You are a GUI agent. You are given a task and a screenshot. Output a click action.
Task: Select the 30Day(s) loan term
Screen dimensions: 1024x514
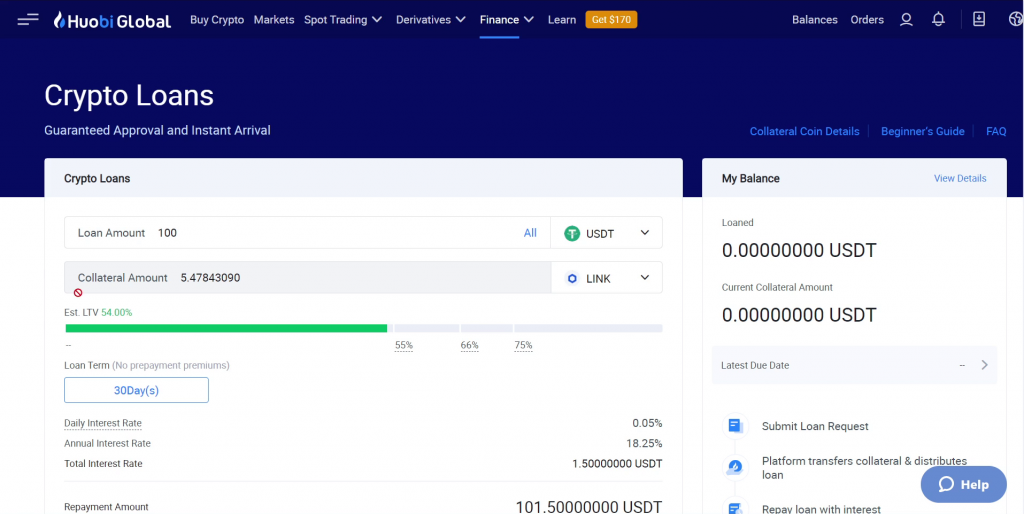(136, 391)
